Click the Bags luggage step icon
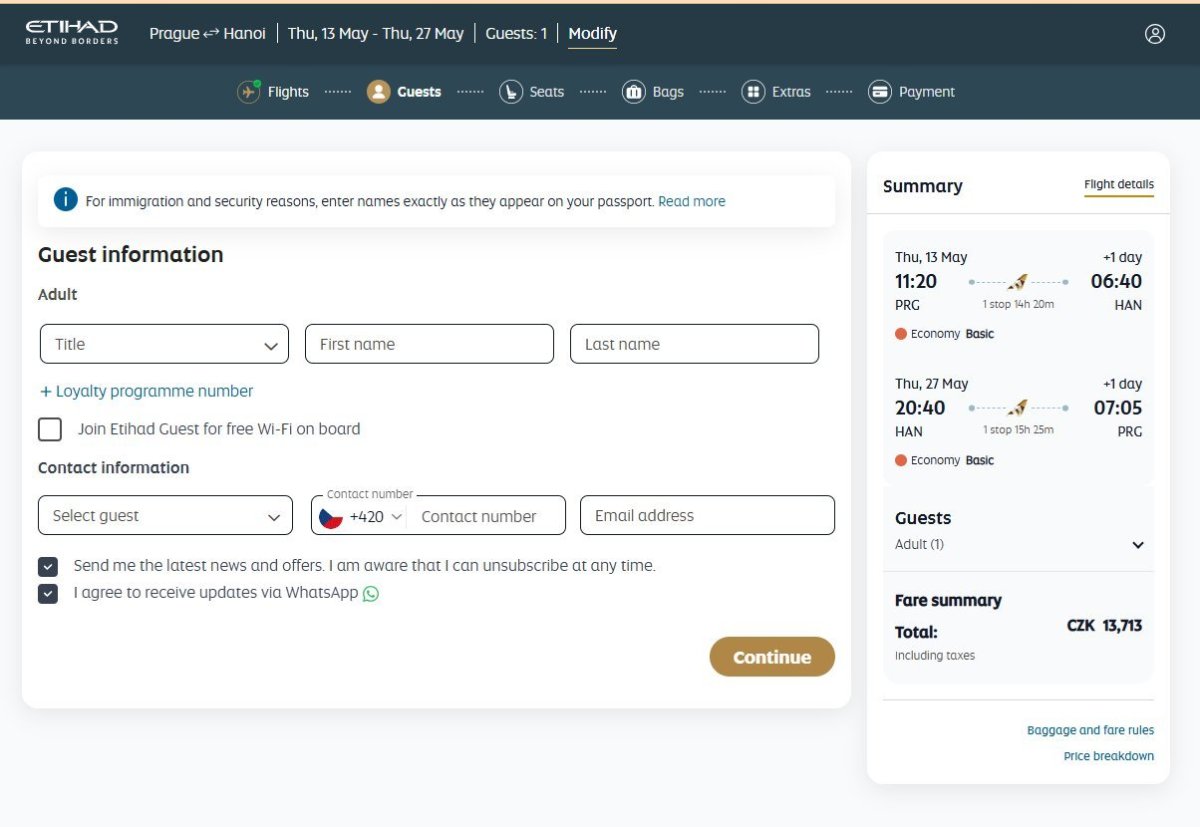 [633, 92]
